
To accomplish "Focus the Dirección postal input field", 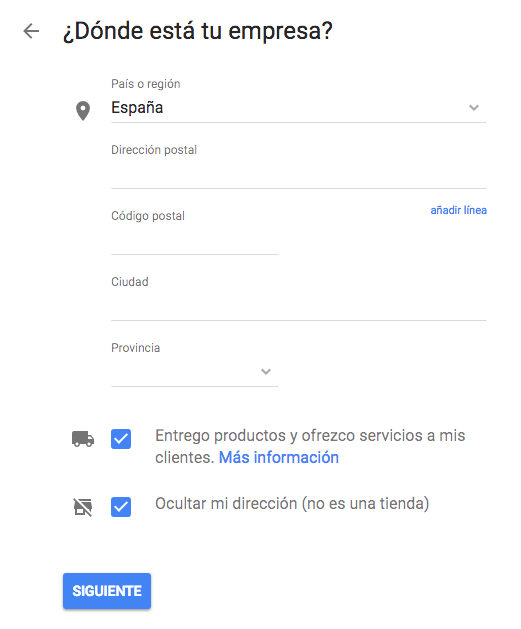I will tap(299, 174).
